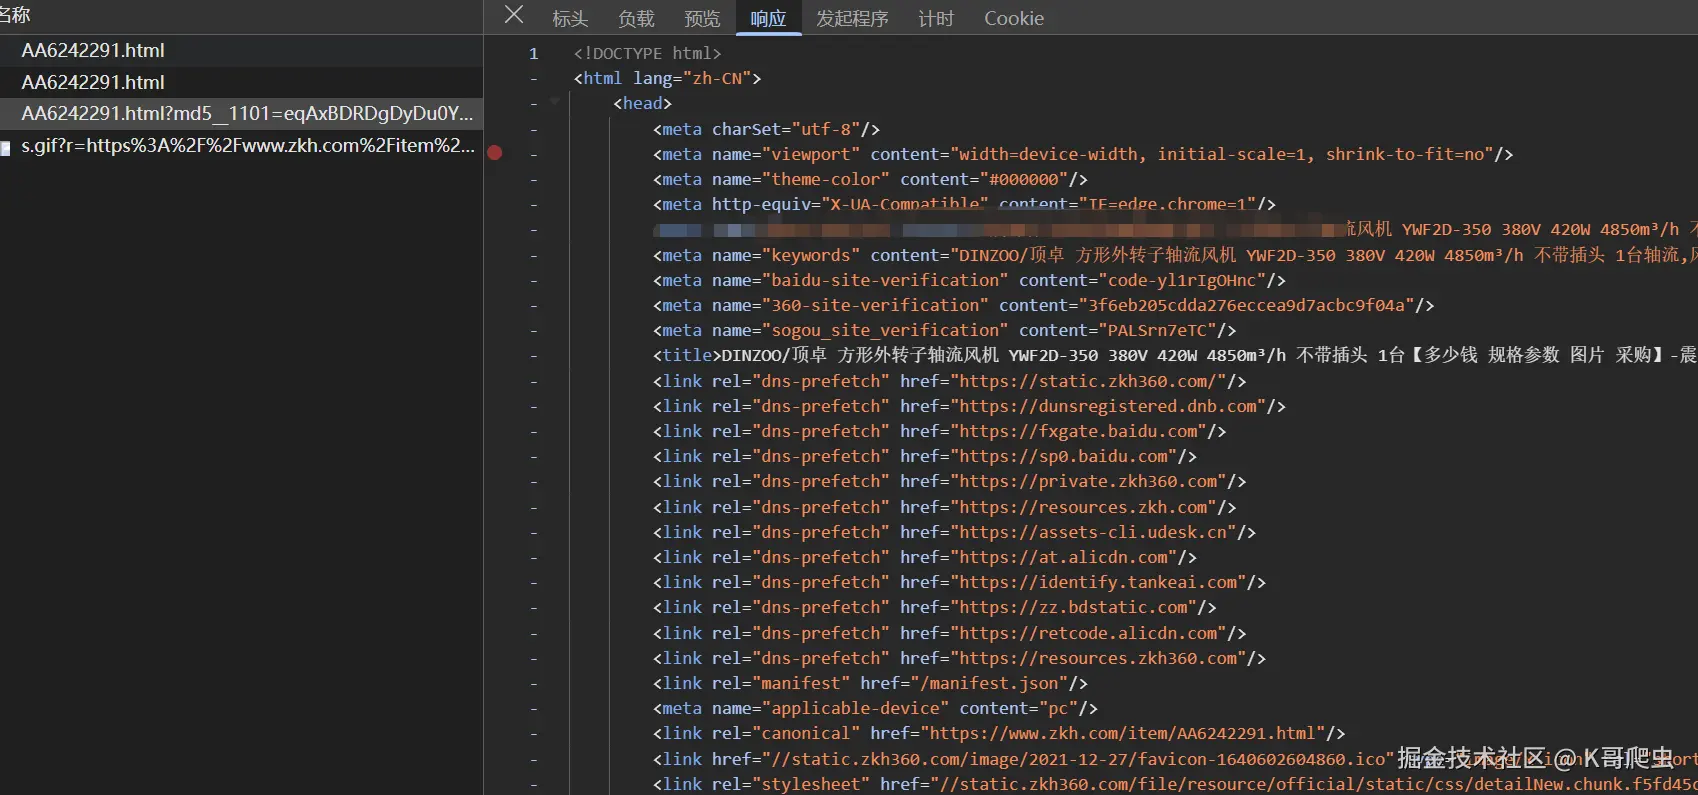The height and width of the screenshot is (795, 1698).
Task: Select the 响应 tab
Action: (x=768, y=18)
